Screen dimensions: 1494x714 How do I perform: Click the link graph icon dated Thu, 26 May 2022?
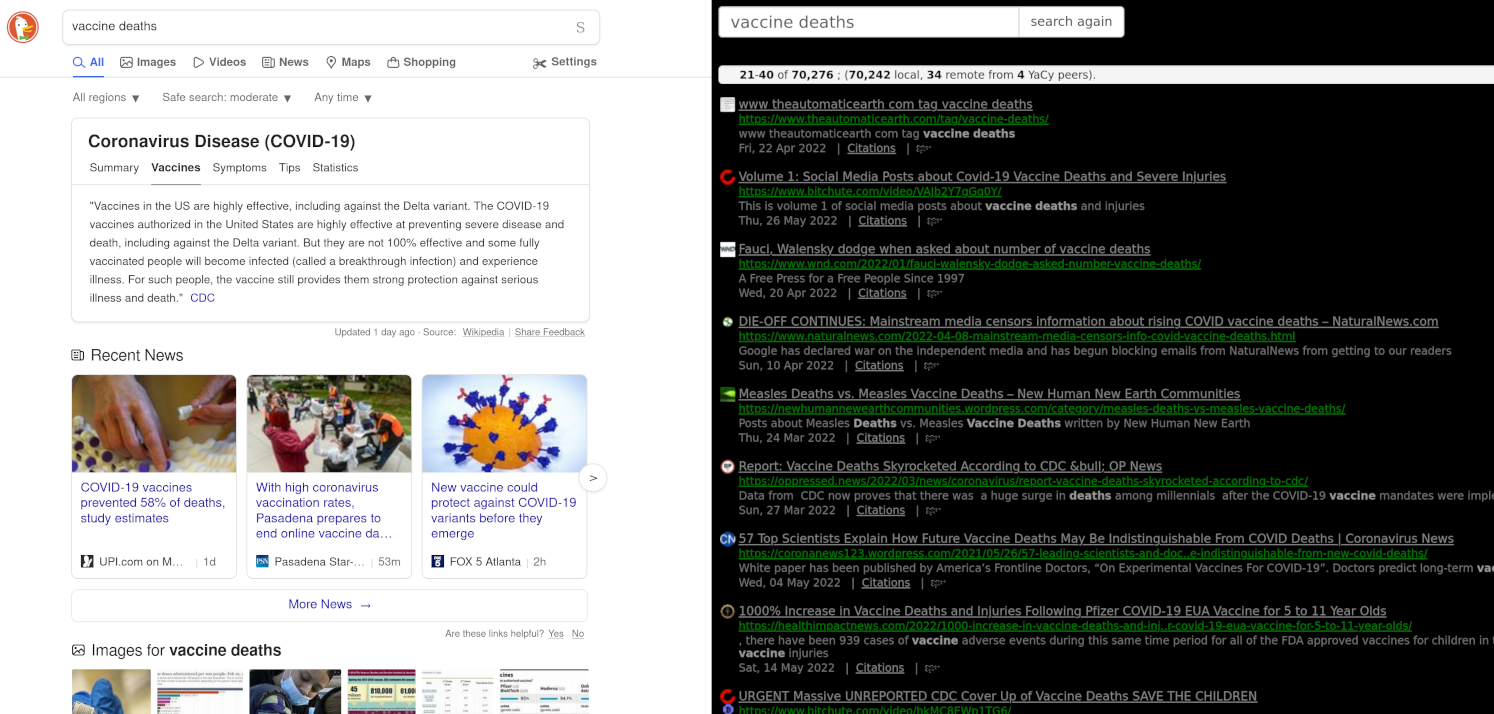coord(936,221)
